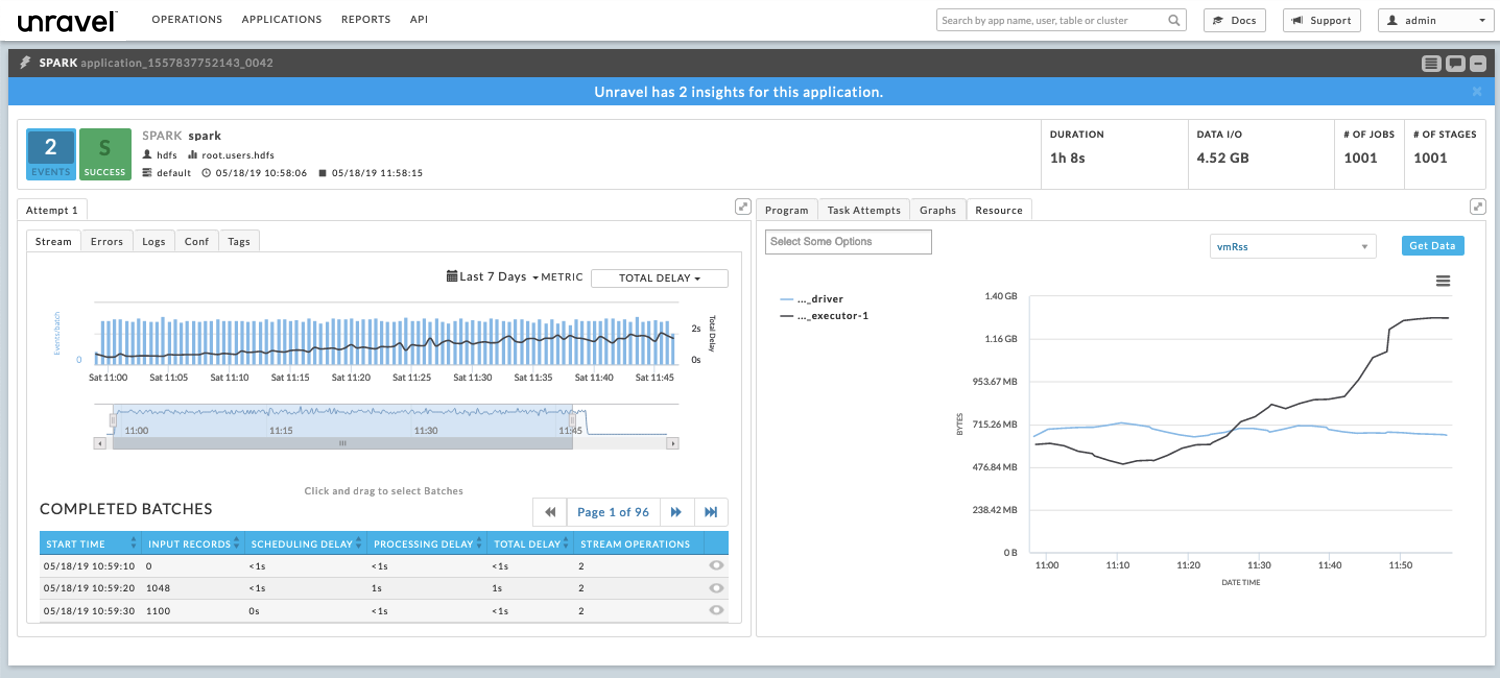Open the vmRss metric dropdown
This screenshot has height=678, width=1500.
click(1292, 246)
